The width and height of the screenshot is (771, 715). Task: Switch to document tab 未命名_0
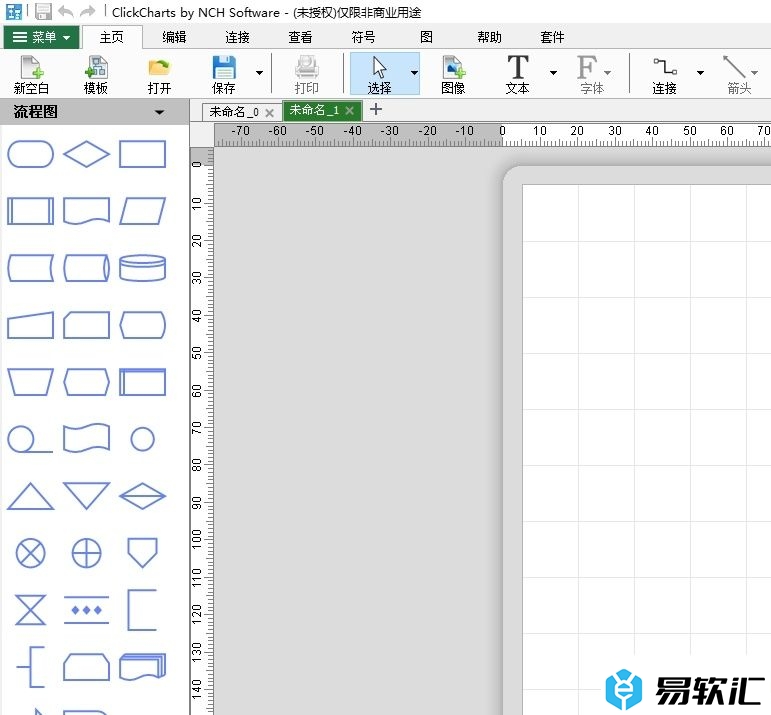point(234,112)
